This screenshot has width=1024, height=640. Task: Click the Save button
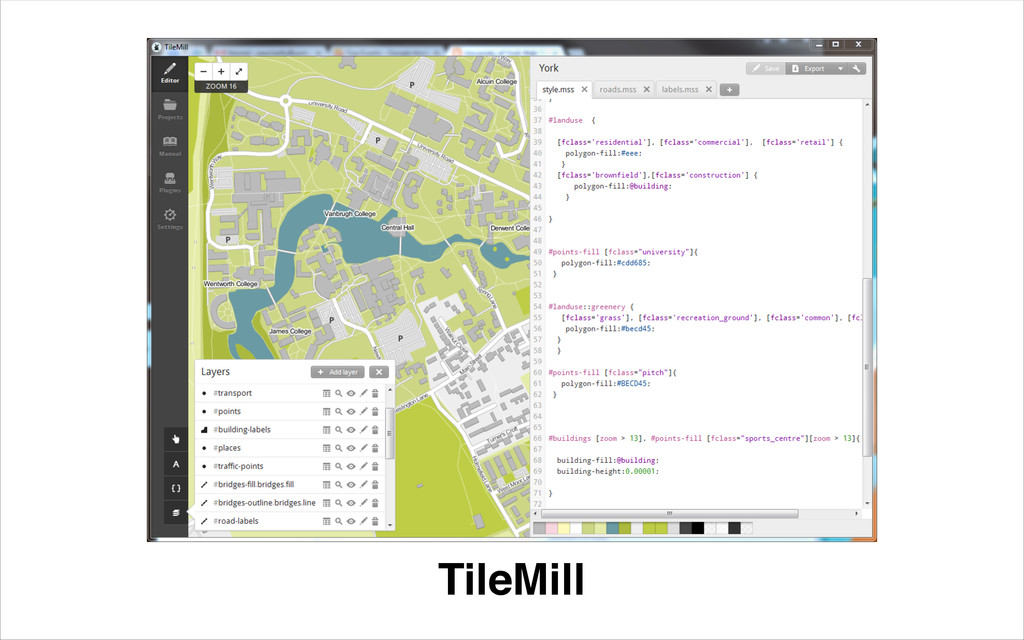coord(765,69)
